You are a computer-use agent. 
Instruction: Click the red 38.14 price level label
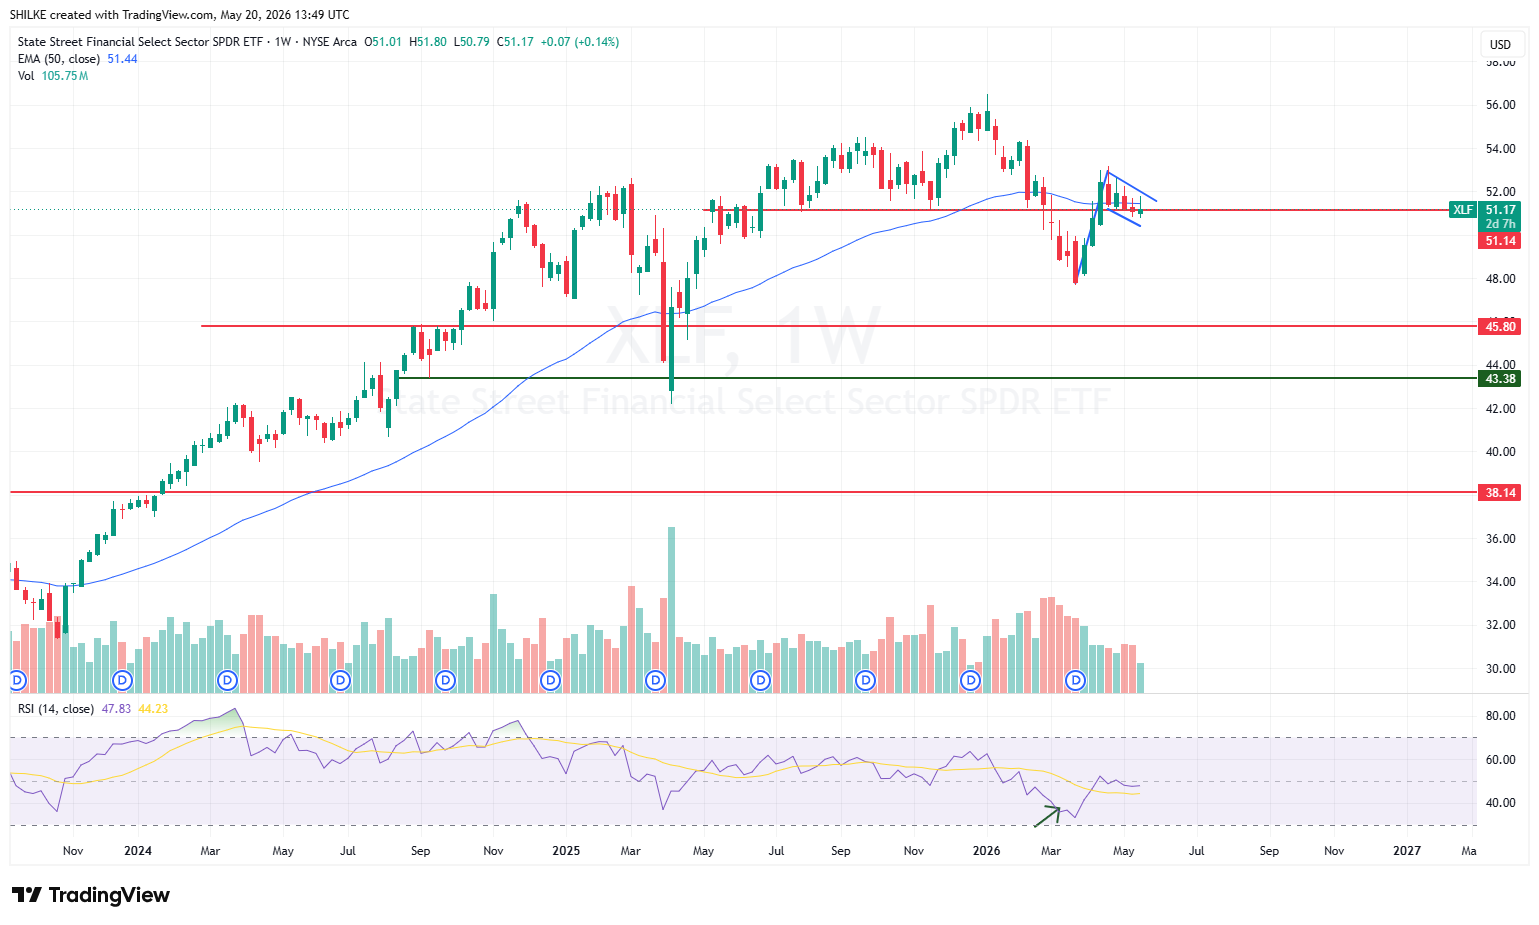click(x=1500, y=492)
